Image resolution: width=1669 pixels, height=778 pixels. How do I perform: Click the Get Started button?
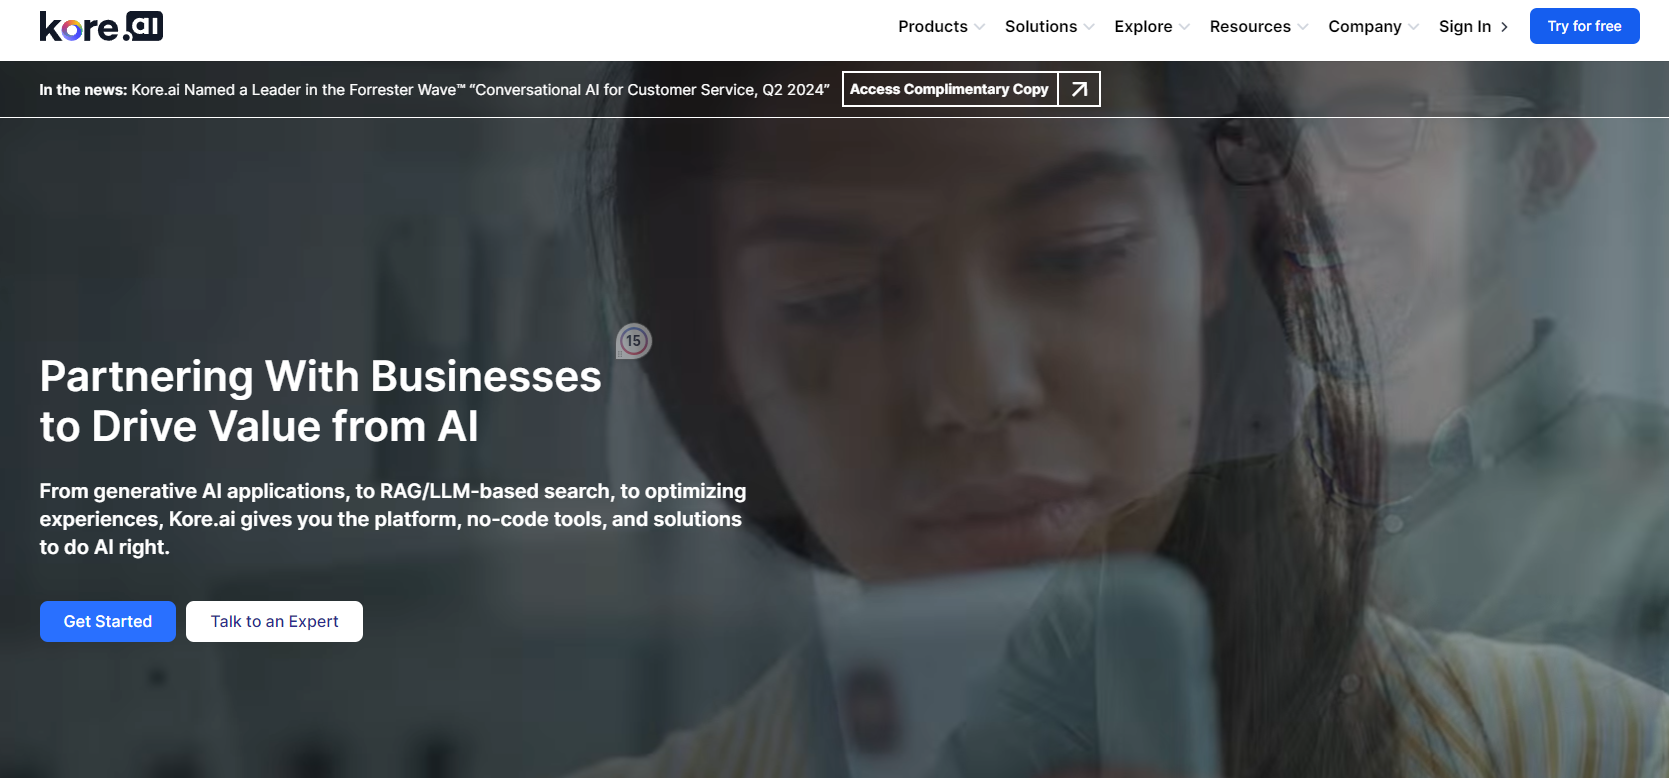[108, 621]
